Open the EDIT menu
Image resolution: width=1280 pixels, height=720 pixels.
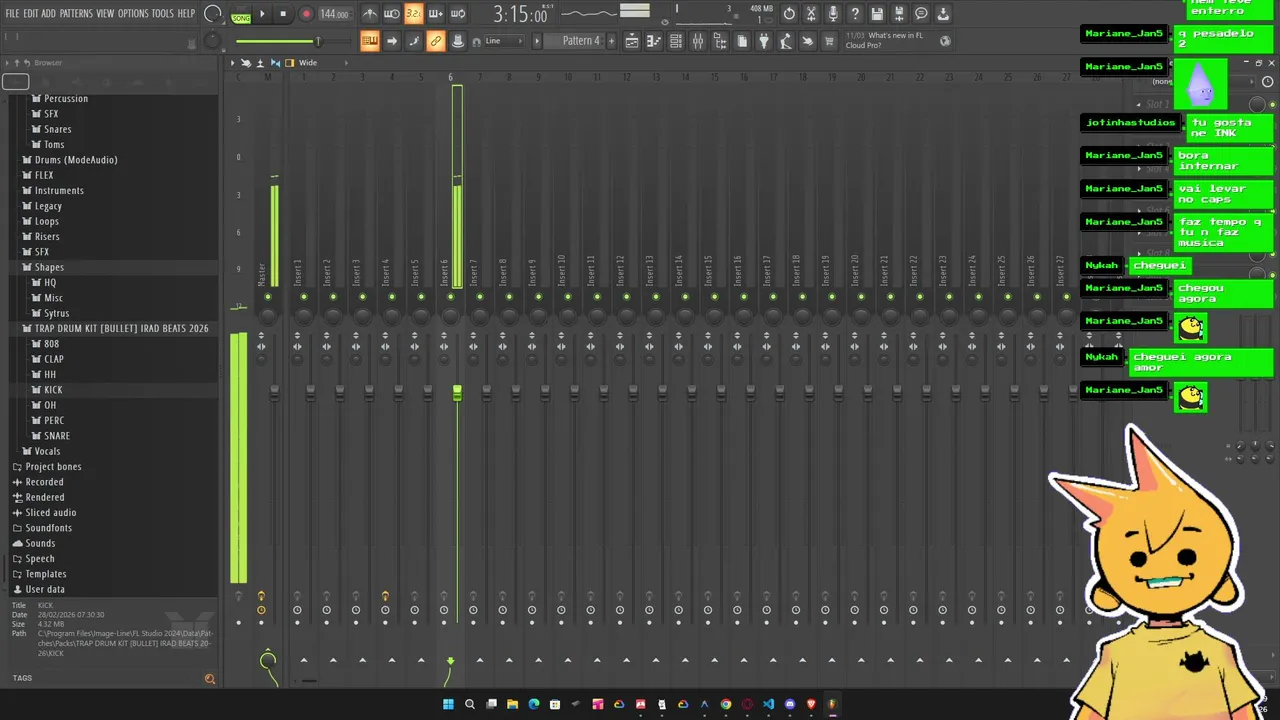click(31, 14)
